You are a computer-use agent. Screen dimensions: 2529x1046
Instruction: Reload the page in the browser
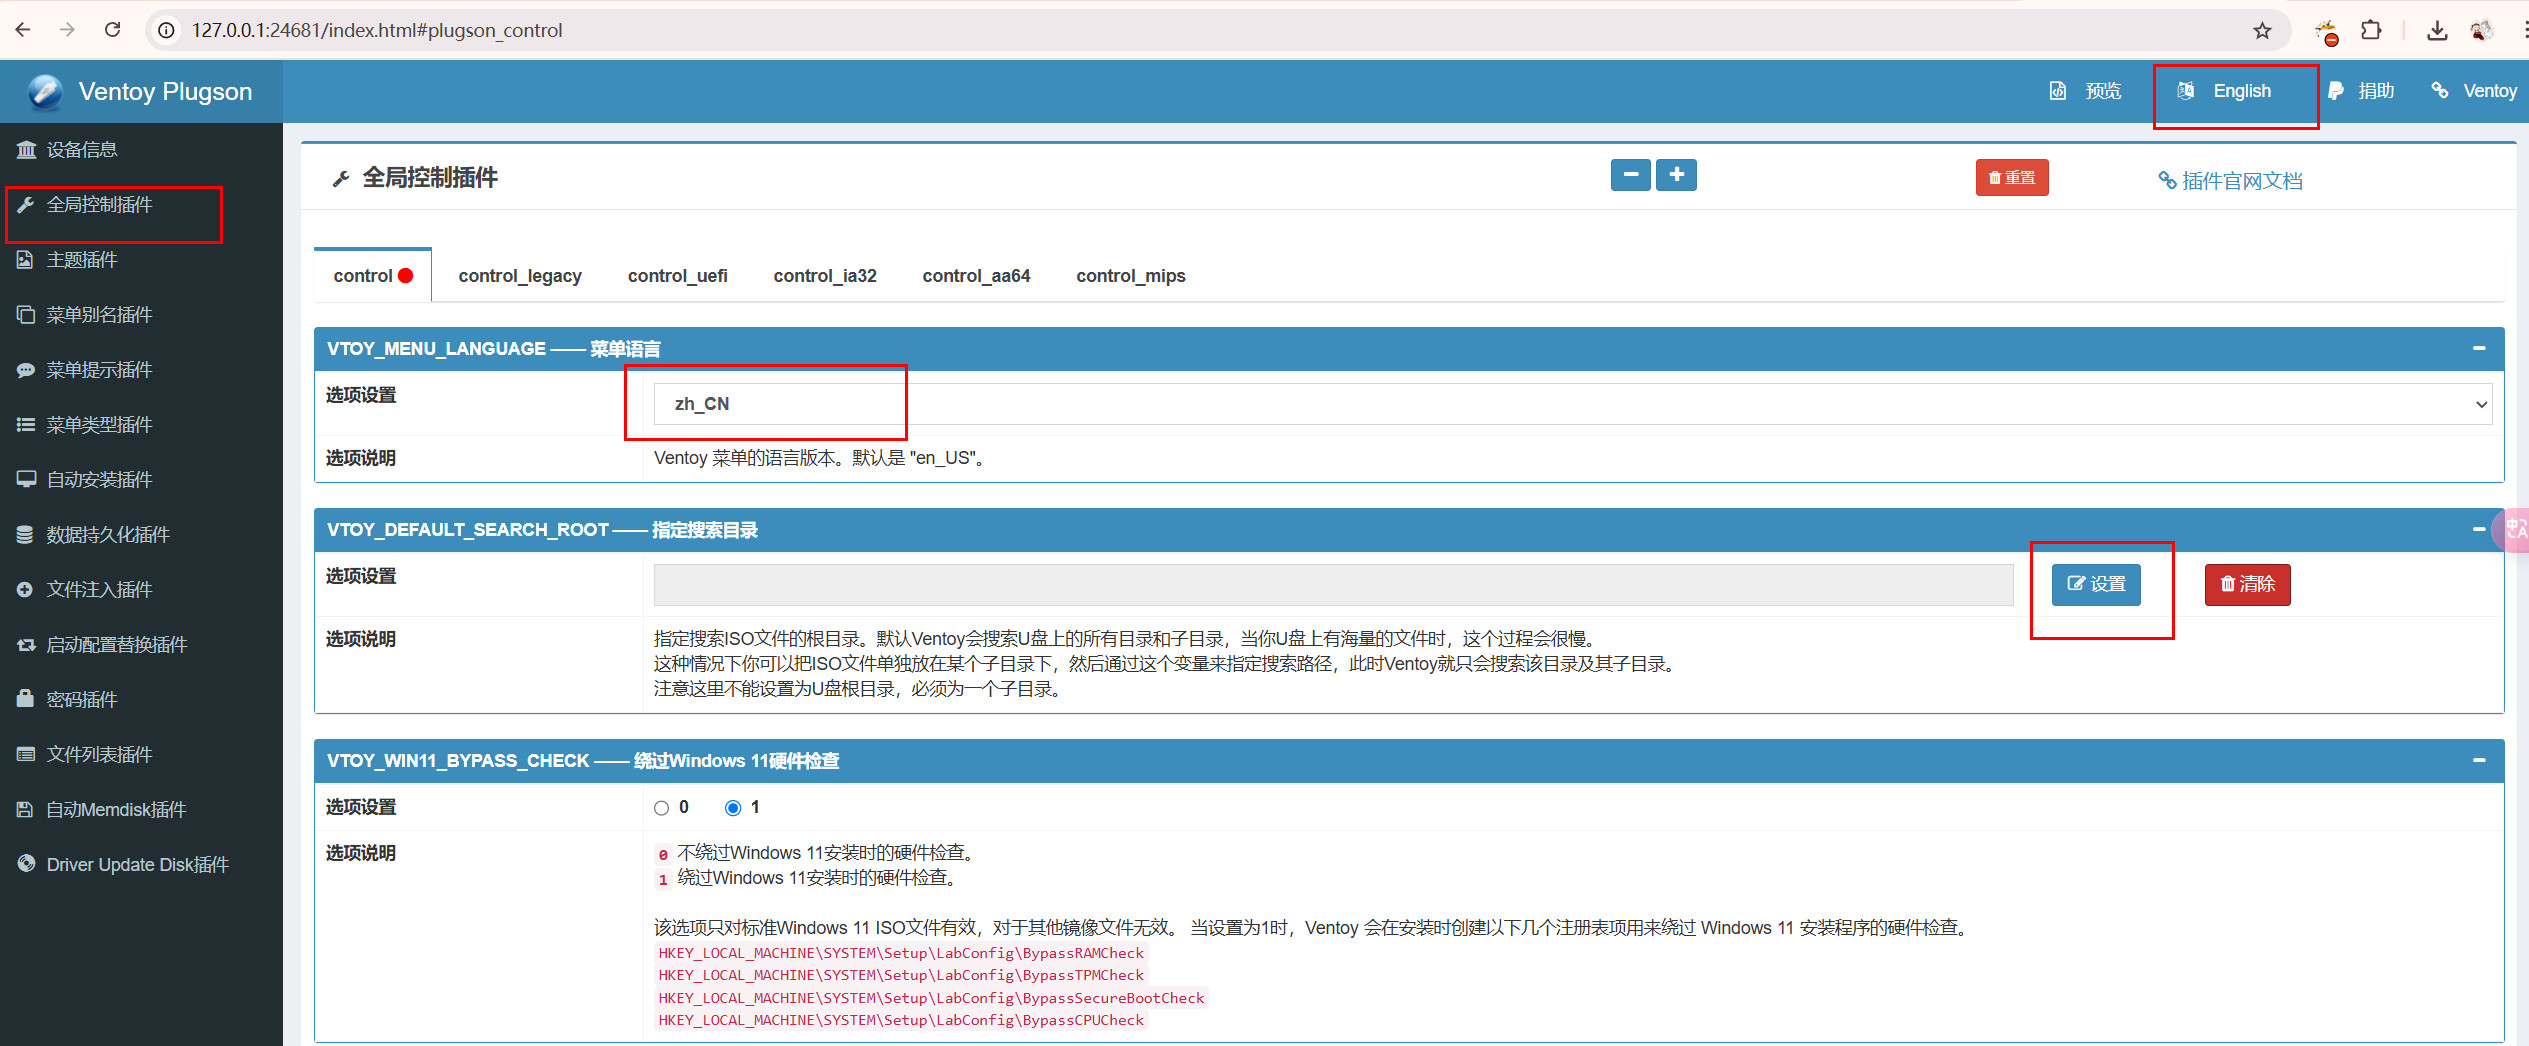pyautogui.click(x=113, y=30)
